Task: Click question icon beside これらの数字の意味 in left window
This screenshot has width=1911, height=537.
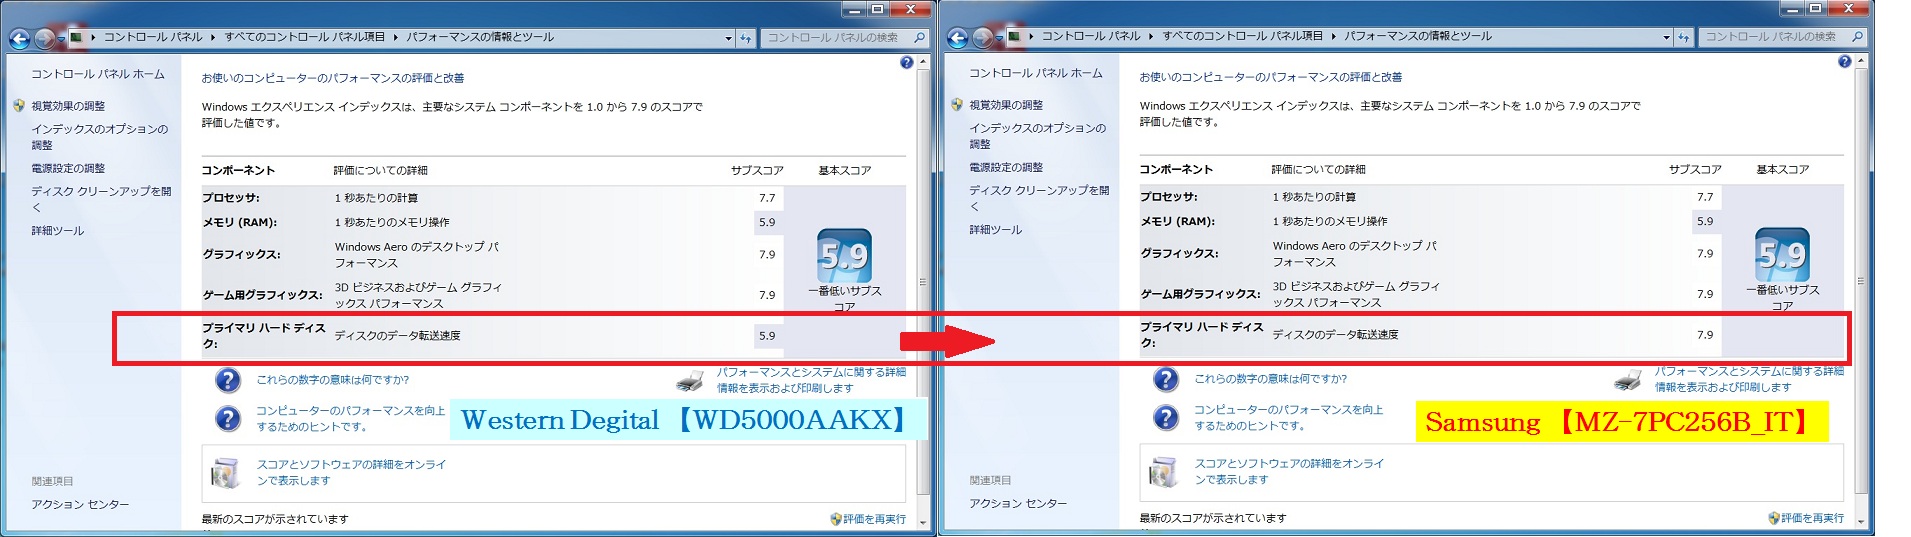Action: pos(228,380)
